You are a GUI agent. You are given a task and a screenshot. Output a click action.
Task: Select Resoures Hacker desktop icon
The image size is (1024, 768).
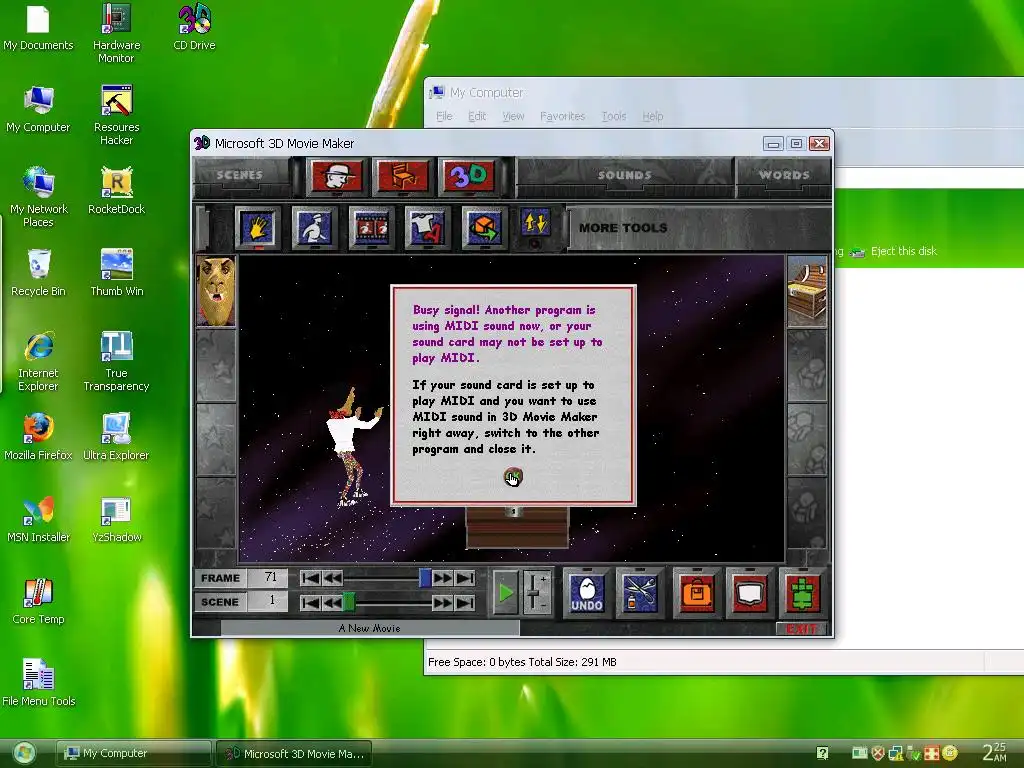(x=116, y=115)
